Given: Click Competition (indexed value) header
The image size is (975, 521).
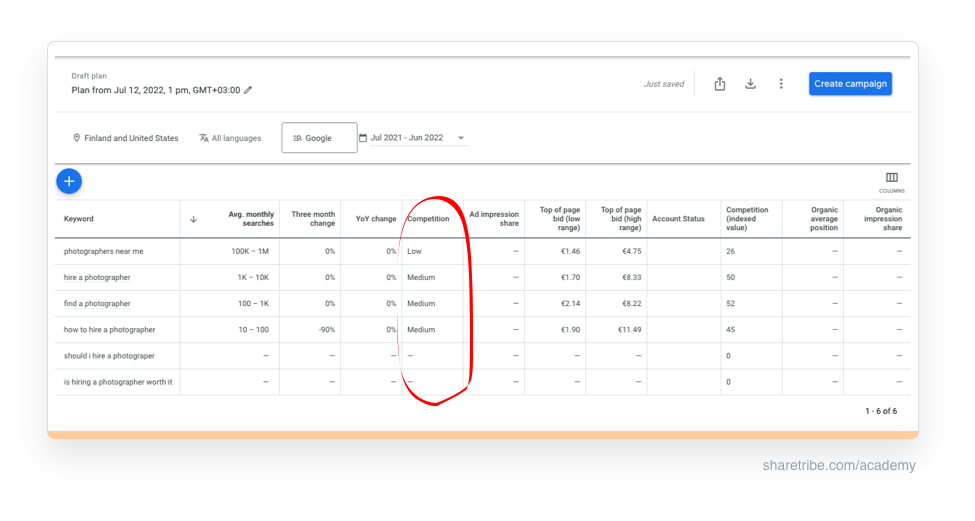Looking at the screenshot, I should [747, 219].
